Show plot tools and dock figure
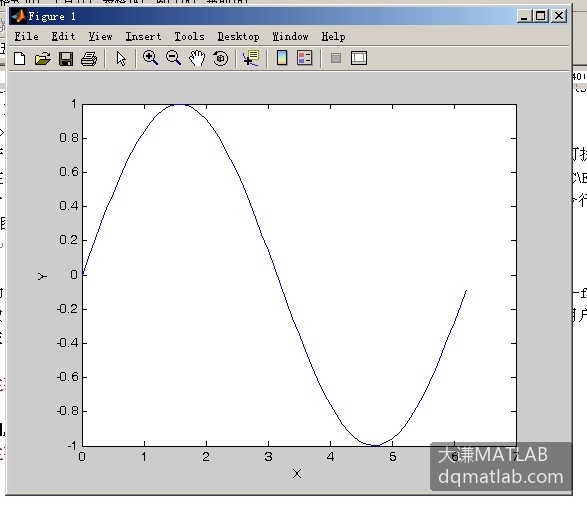 coord(359,58)
